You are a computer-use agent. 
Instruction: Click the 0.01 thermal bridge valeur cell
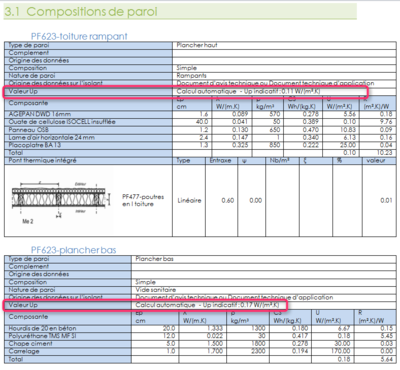point(386,200)
